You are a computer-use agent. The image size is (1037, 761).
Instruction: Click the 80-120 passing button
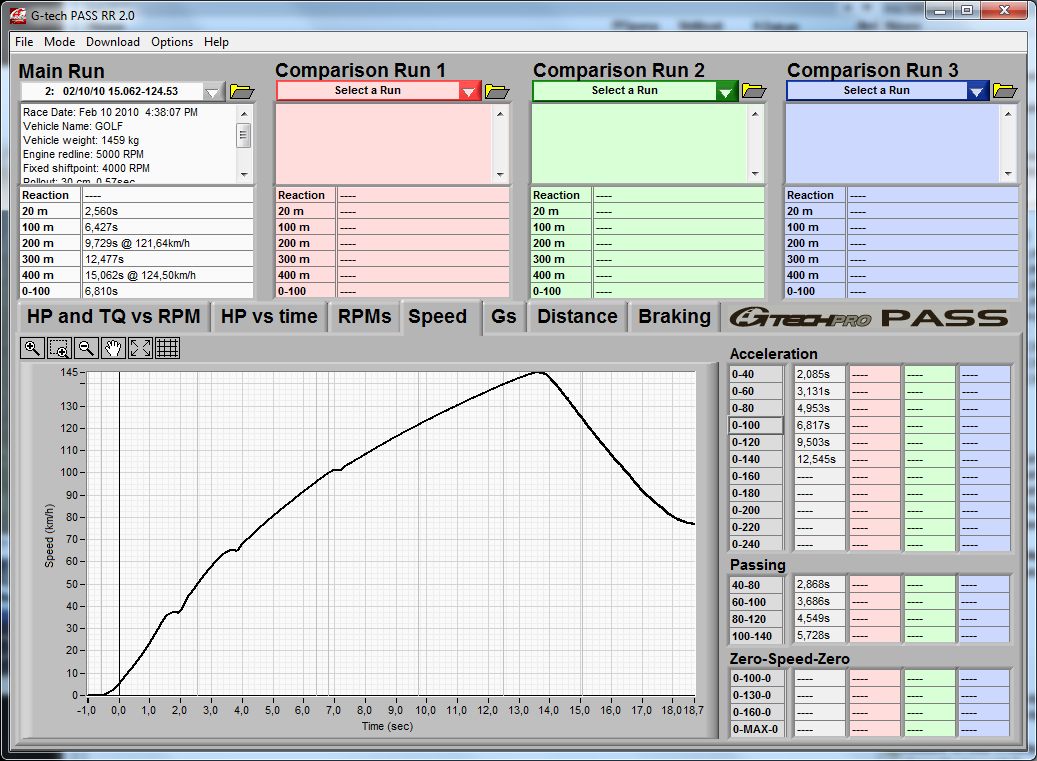click(757, 620)
